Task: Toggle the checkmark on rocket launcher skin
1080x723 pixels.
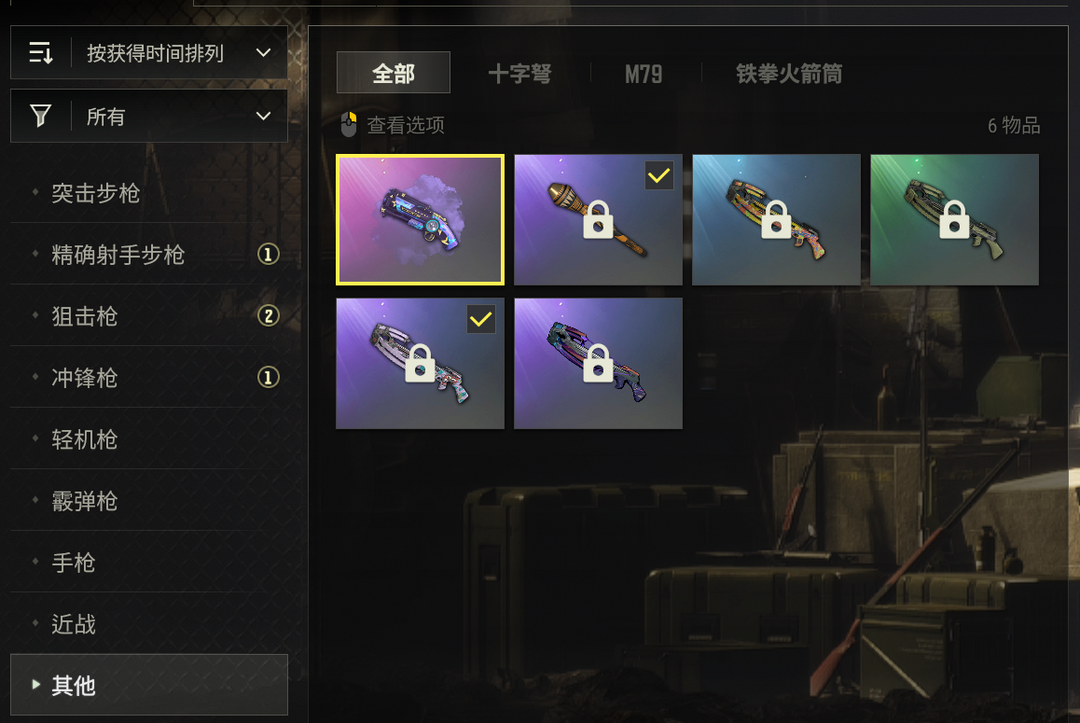Action: click(659, 176)
